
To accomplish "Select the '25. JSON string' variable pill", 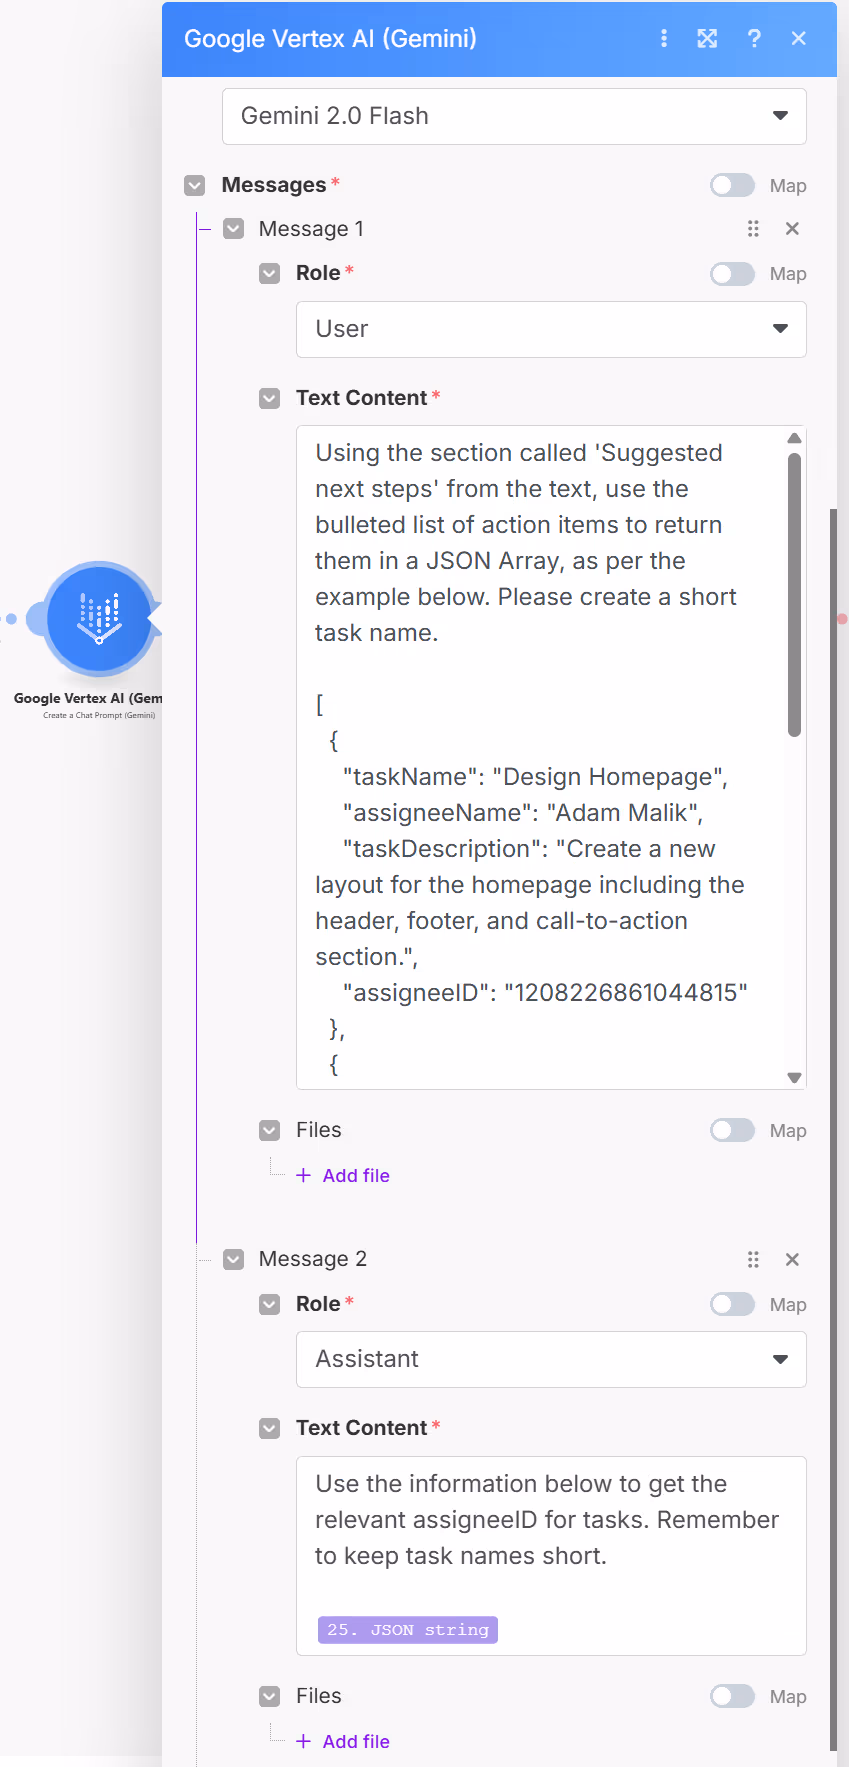I will tap(408, 1630).
